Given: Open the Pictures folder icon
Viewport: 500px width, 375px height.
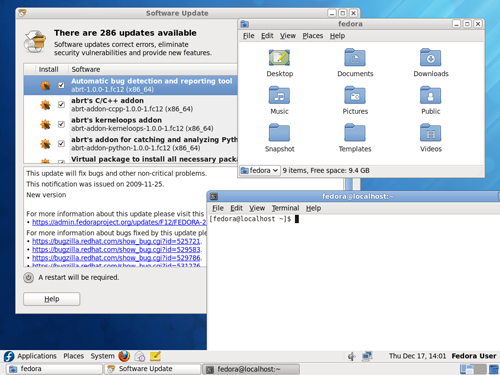Looking at the screenshot, I should point(355,95).
